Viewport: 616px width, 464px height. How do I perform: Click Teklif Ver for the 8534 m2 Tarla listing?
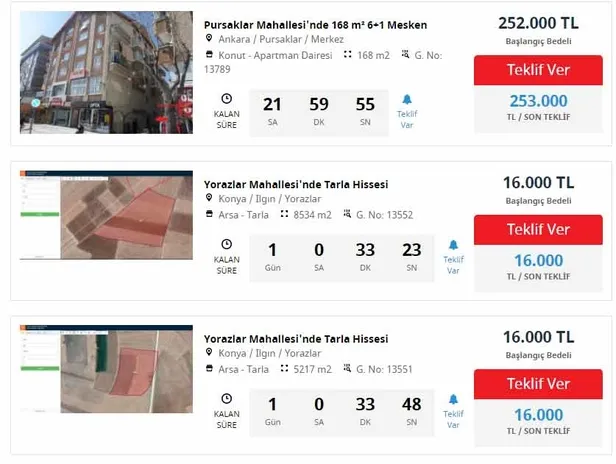538,229
